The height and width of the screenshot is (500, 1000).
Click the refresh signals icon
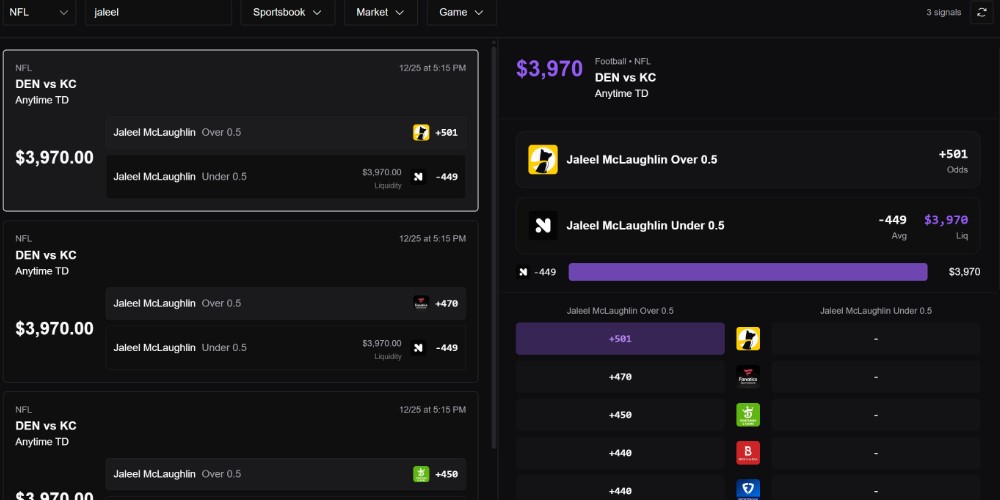[982, 12]
